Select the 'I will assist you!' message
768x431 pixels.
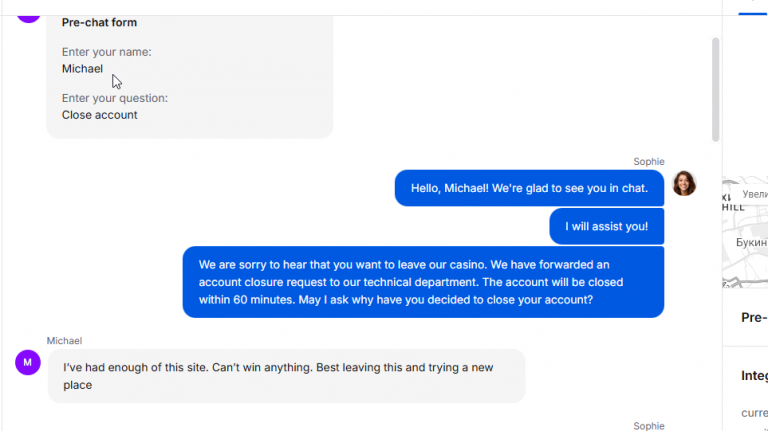(606, 226)
